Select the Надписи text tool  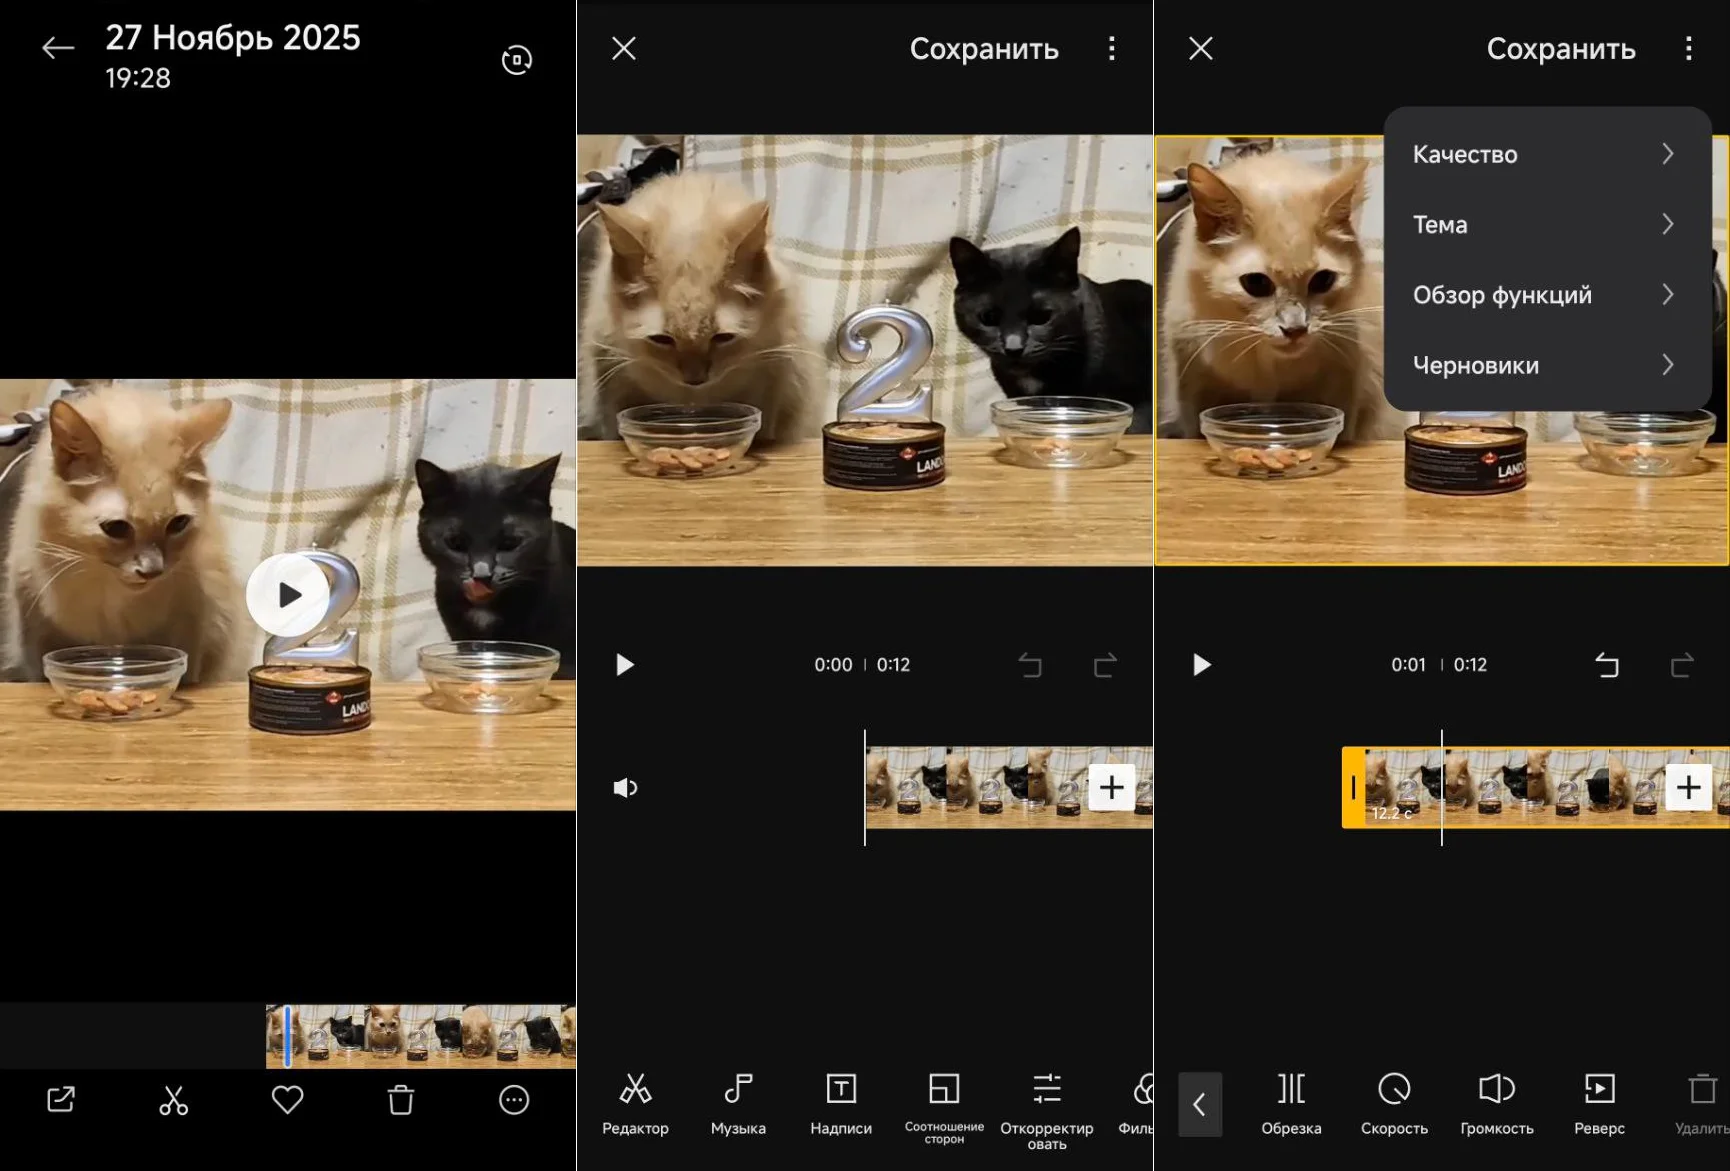point(841,1103)
